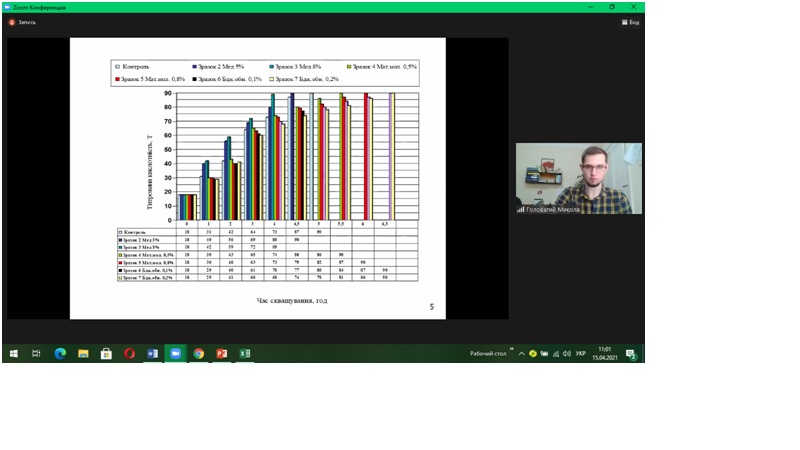
Task: Select the participant video thumbnail
Action: point(579,178)
